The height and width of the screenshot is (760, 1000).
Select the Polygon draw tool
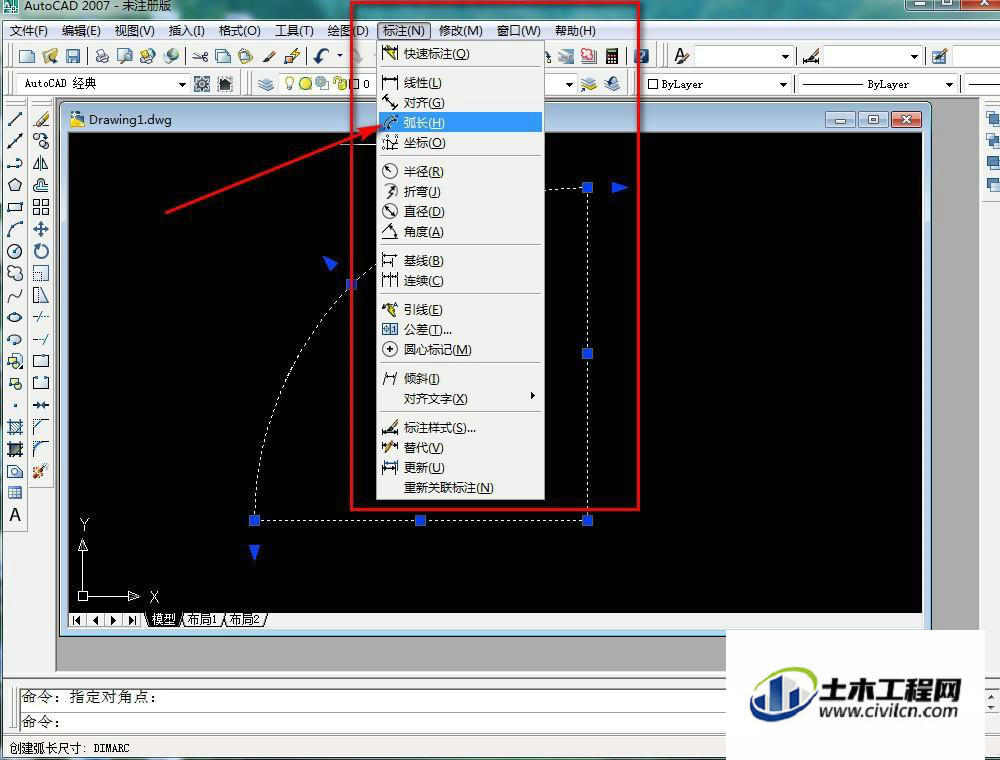click(15, 185)
